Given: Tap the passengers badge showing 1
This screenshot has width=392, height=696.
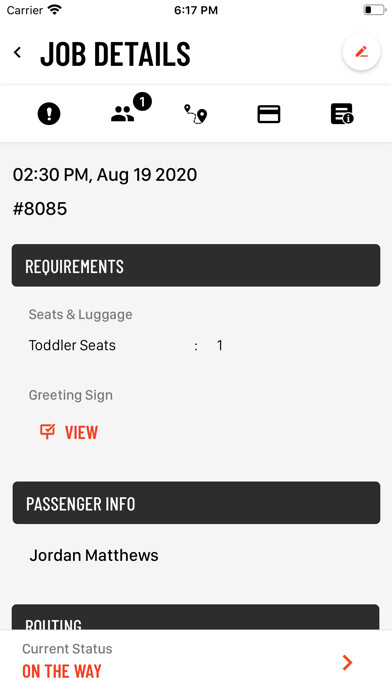Looking at the screenshot, I should [x=142, y=102].
